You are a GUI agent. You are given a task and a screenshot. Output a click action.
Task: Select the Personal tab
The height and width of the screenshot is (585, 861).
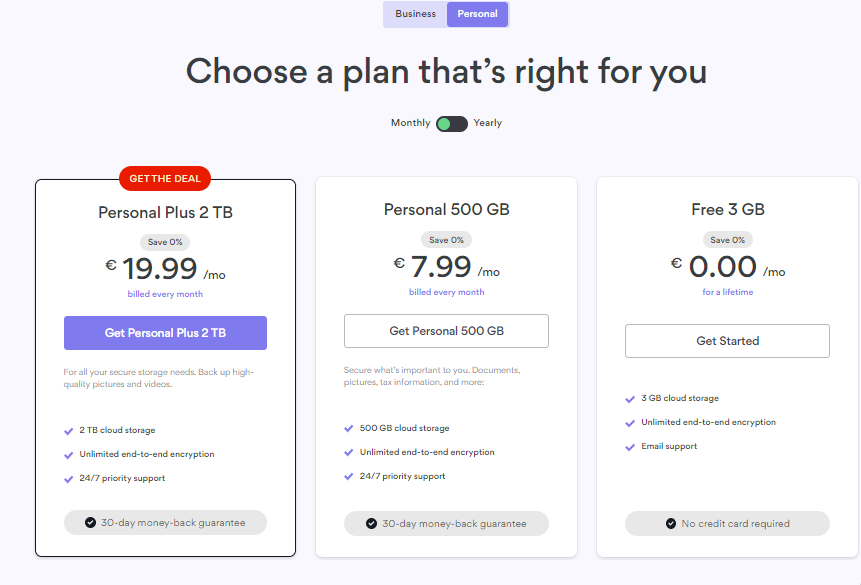point(477,14)
